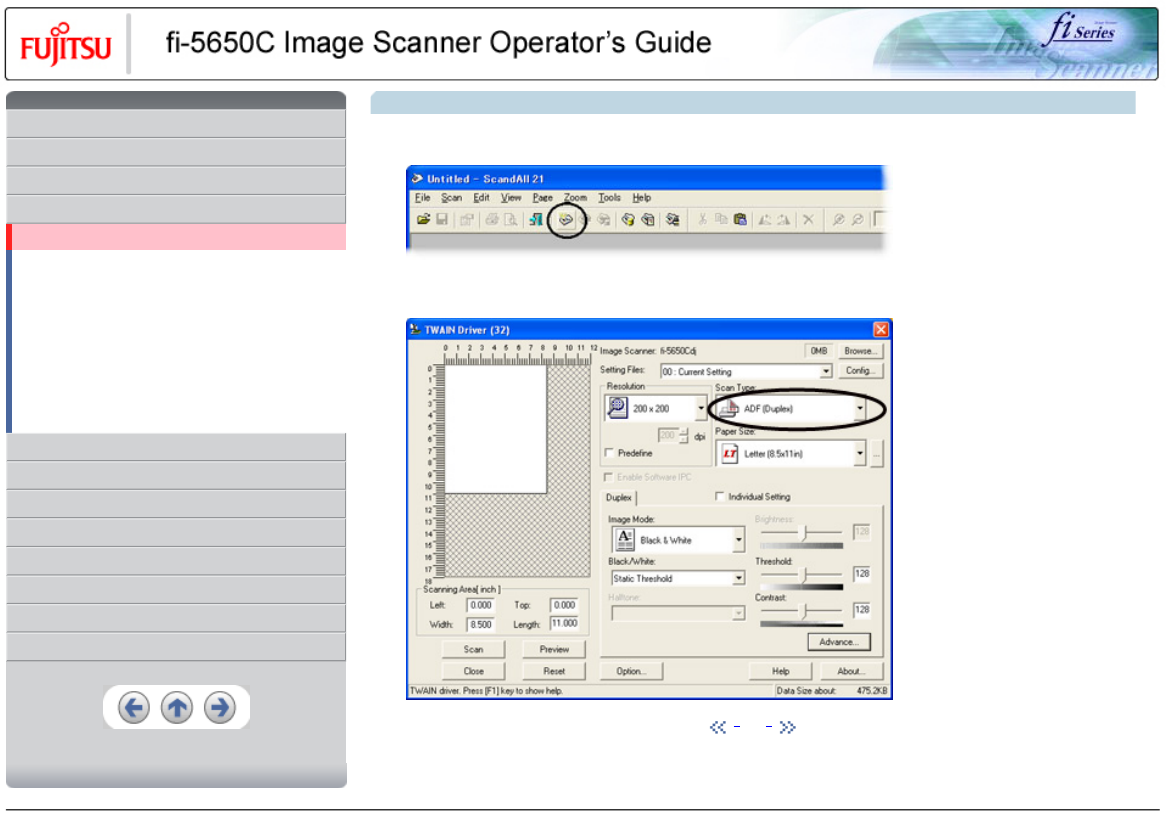
Task: Click the Threshold value box 128
Action: 862,573
